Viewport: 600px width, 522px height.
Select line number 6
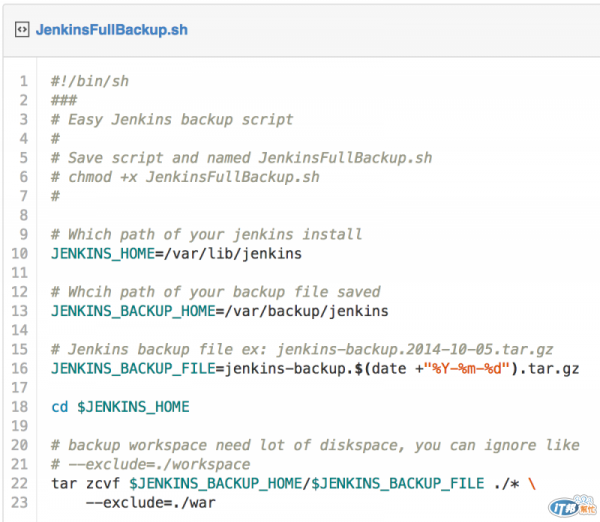pos(24,177)
